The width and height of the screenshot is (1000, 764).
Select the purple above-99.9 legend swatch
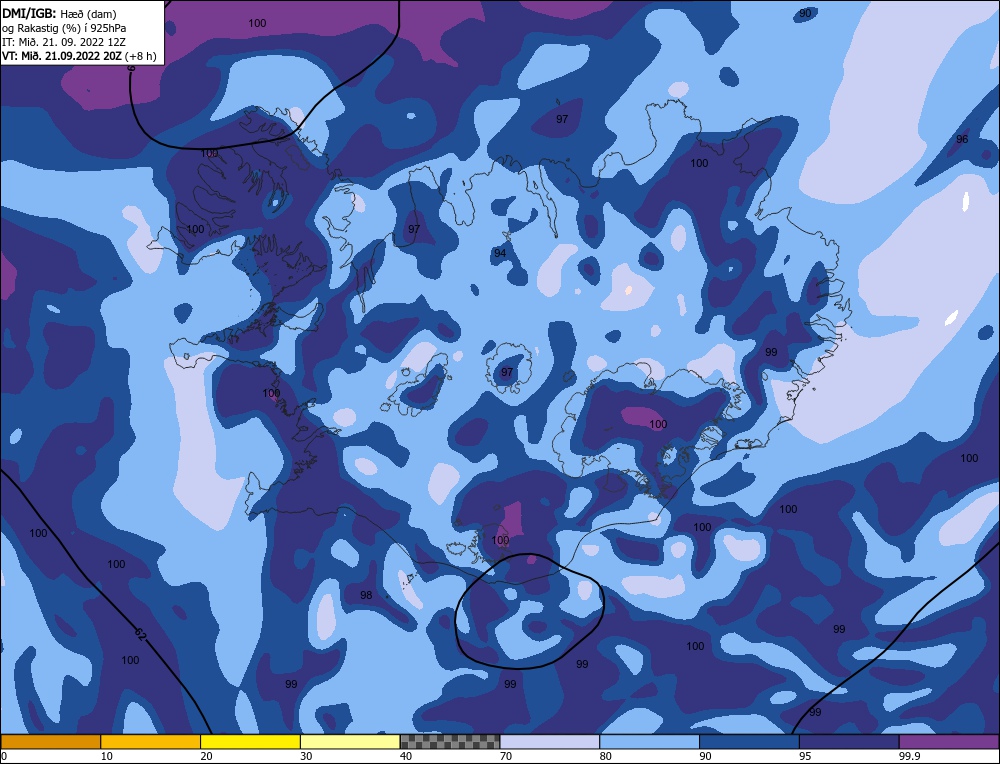click(949, 741)
